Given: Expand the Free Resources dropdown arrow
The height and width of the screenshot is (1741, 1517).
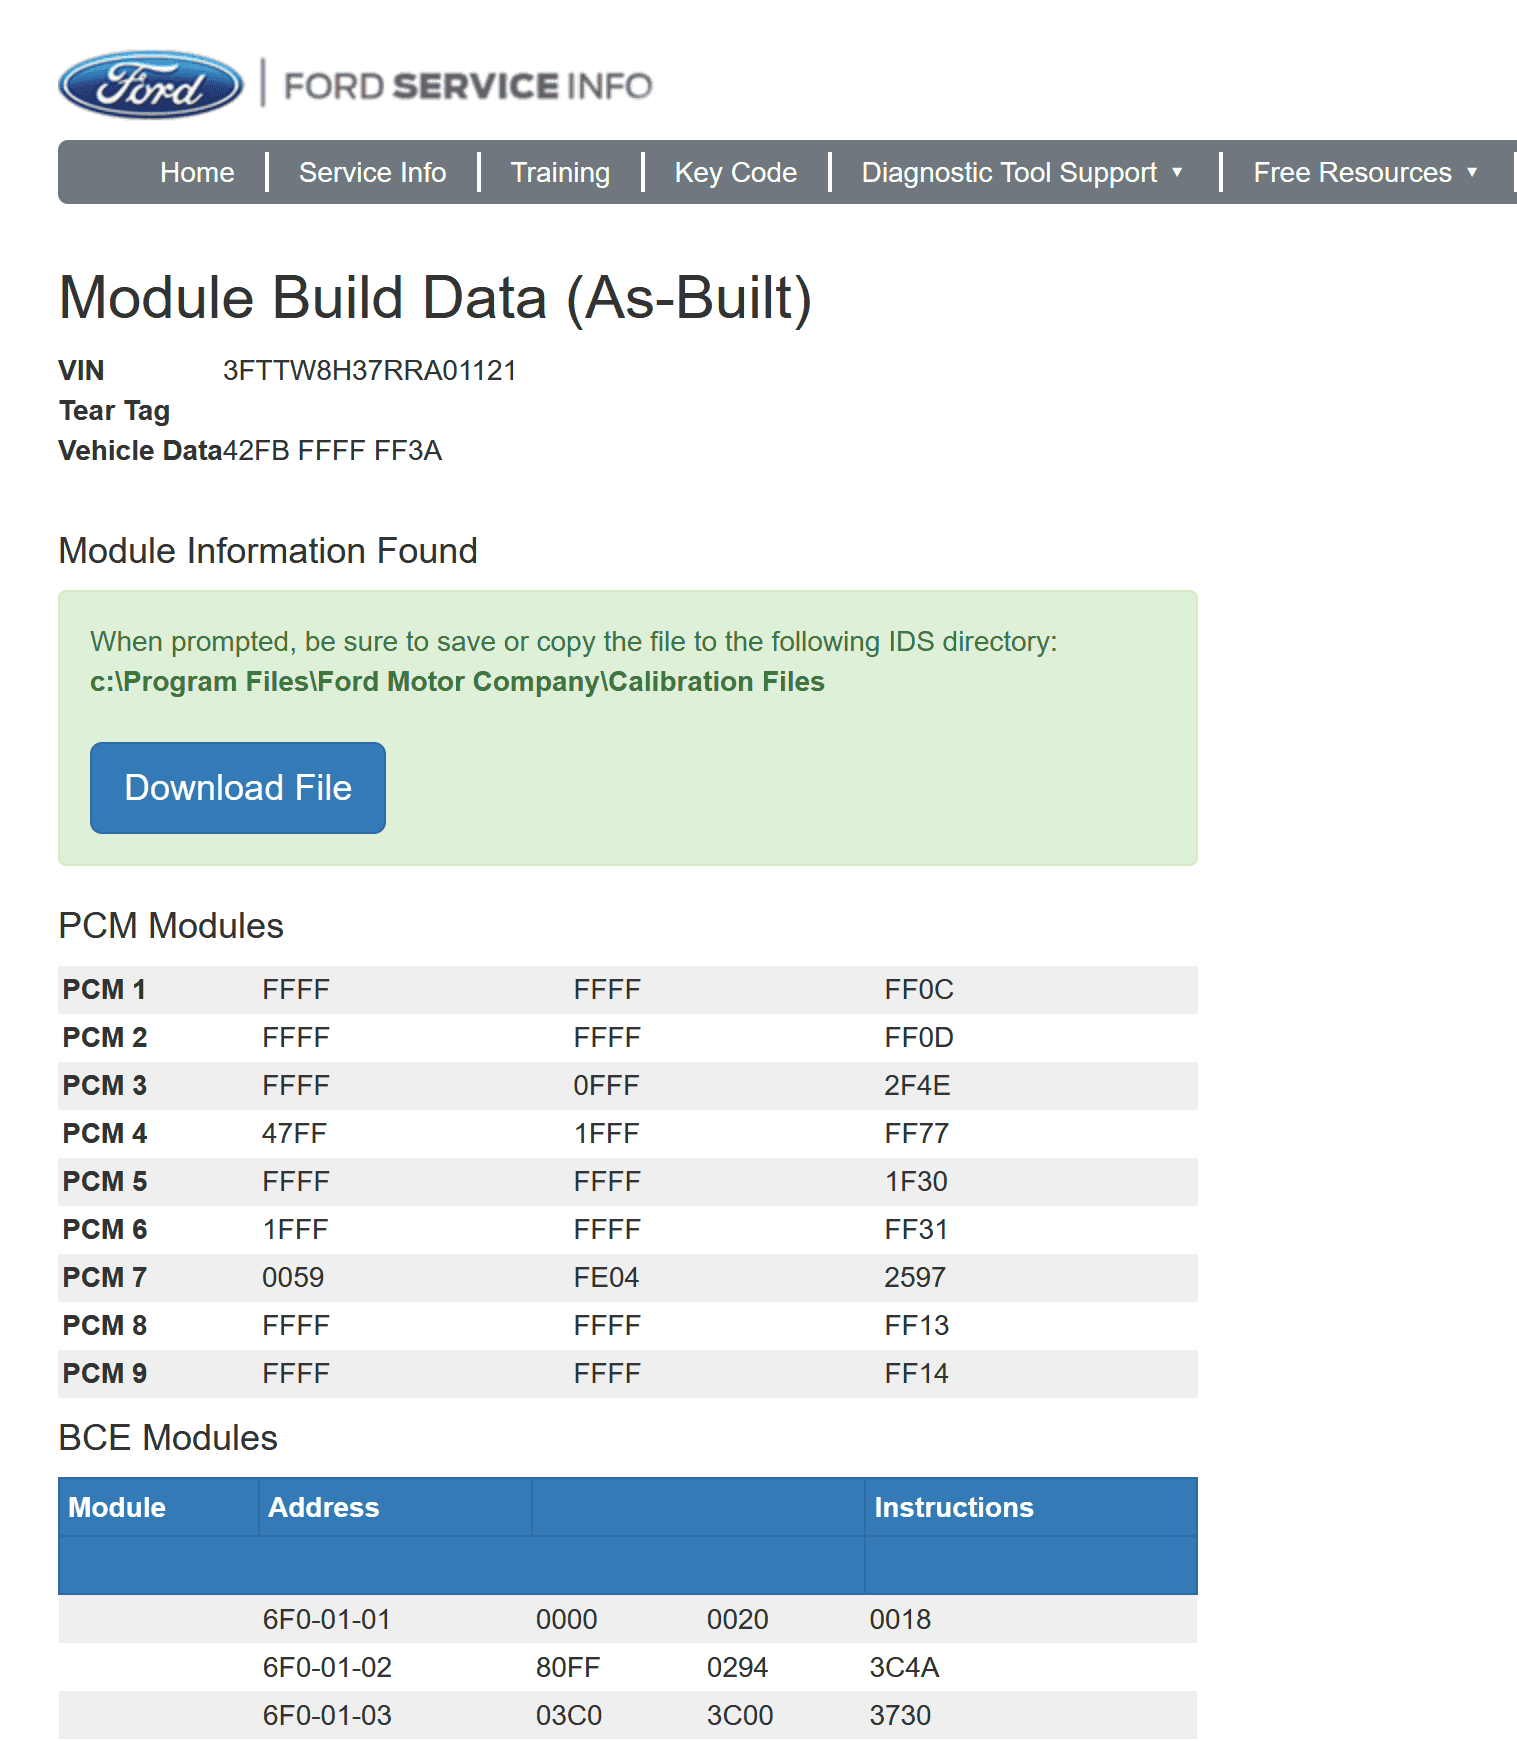Looking at the screenshot, I should coord(1472,172).
